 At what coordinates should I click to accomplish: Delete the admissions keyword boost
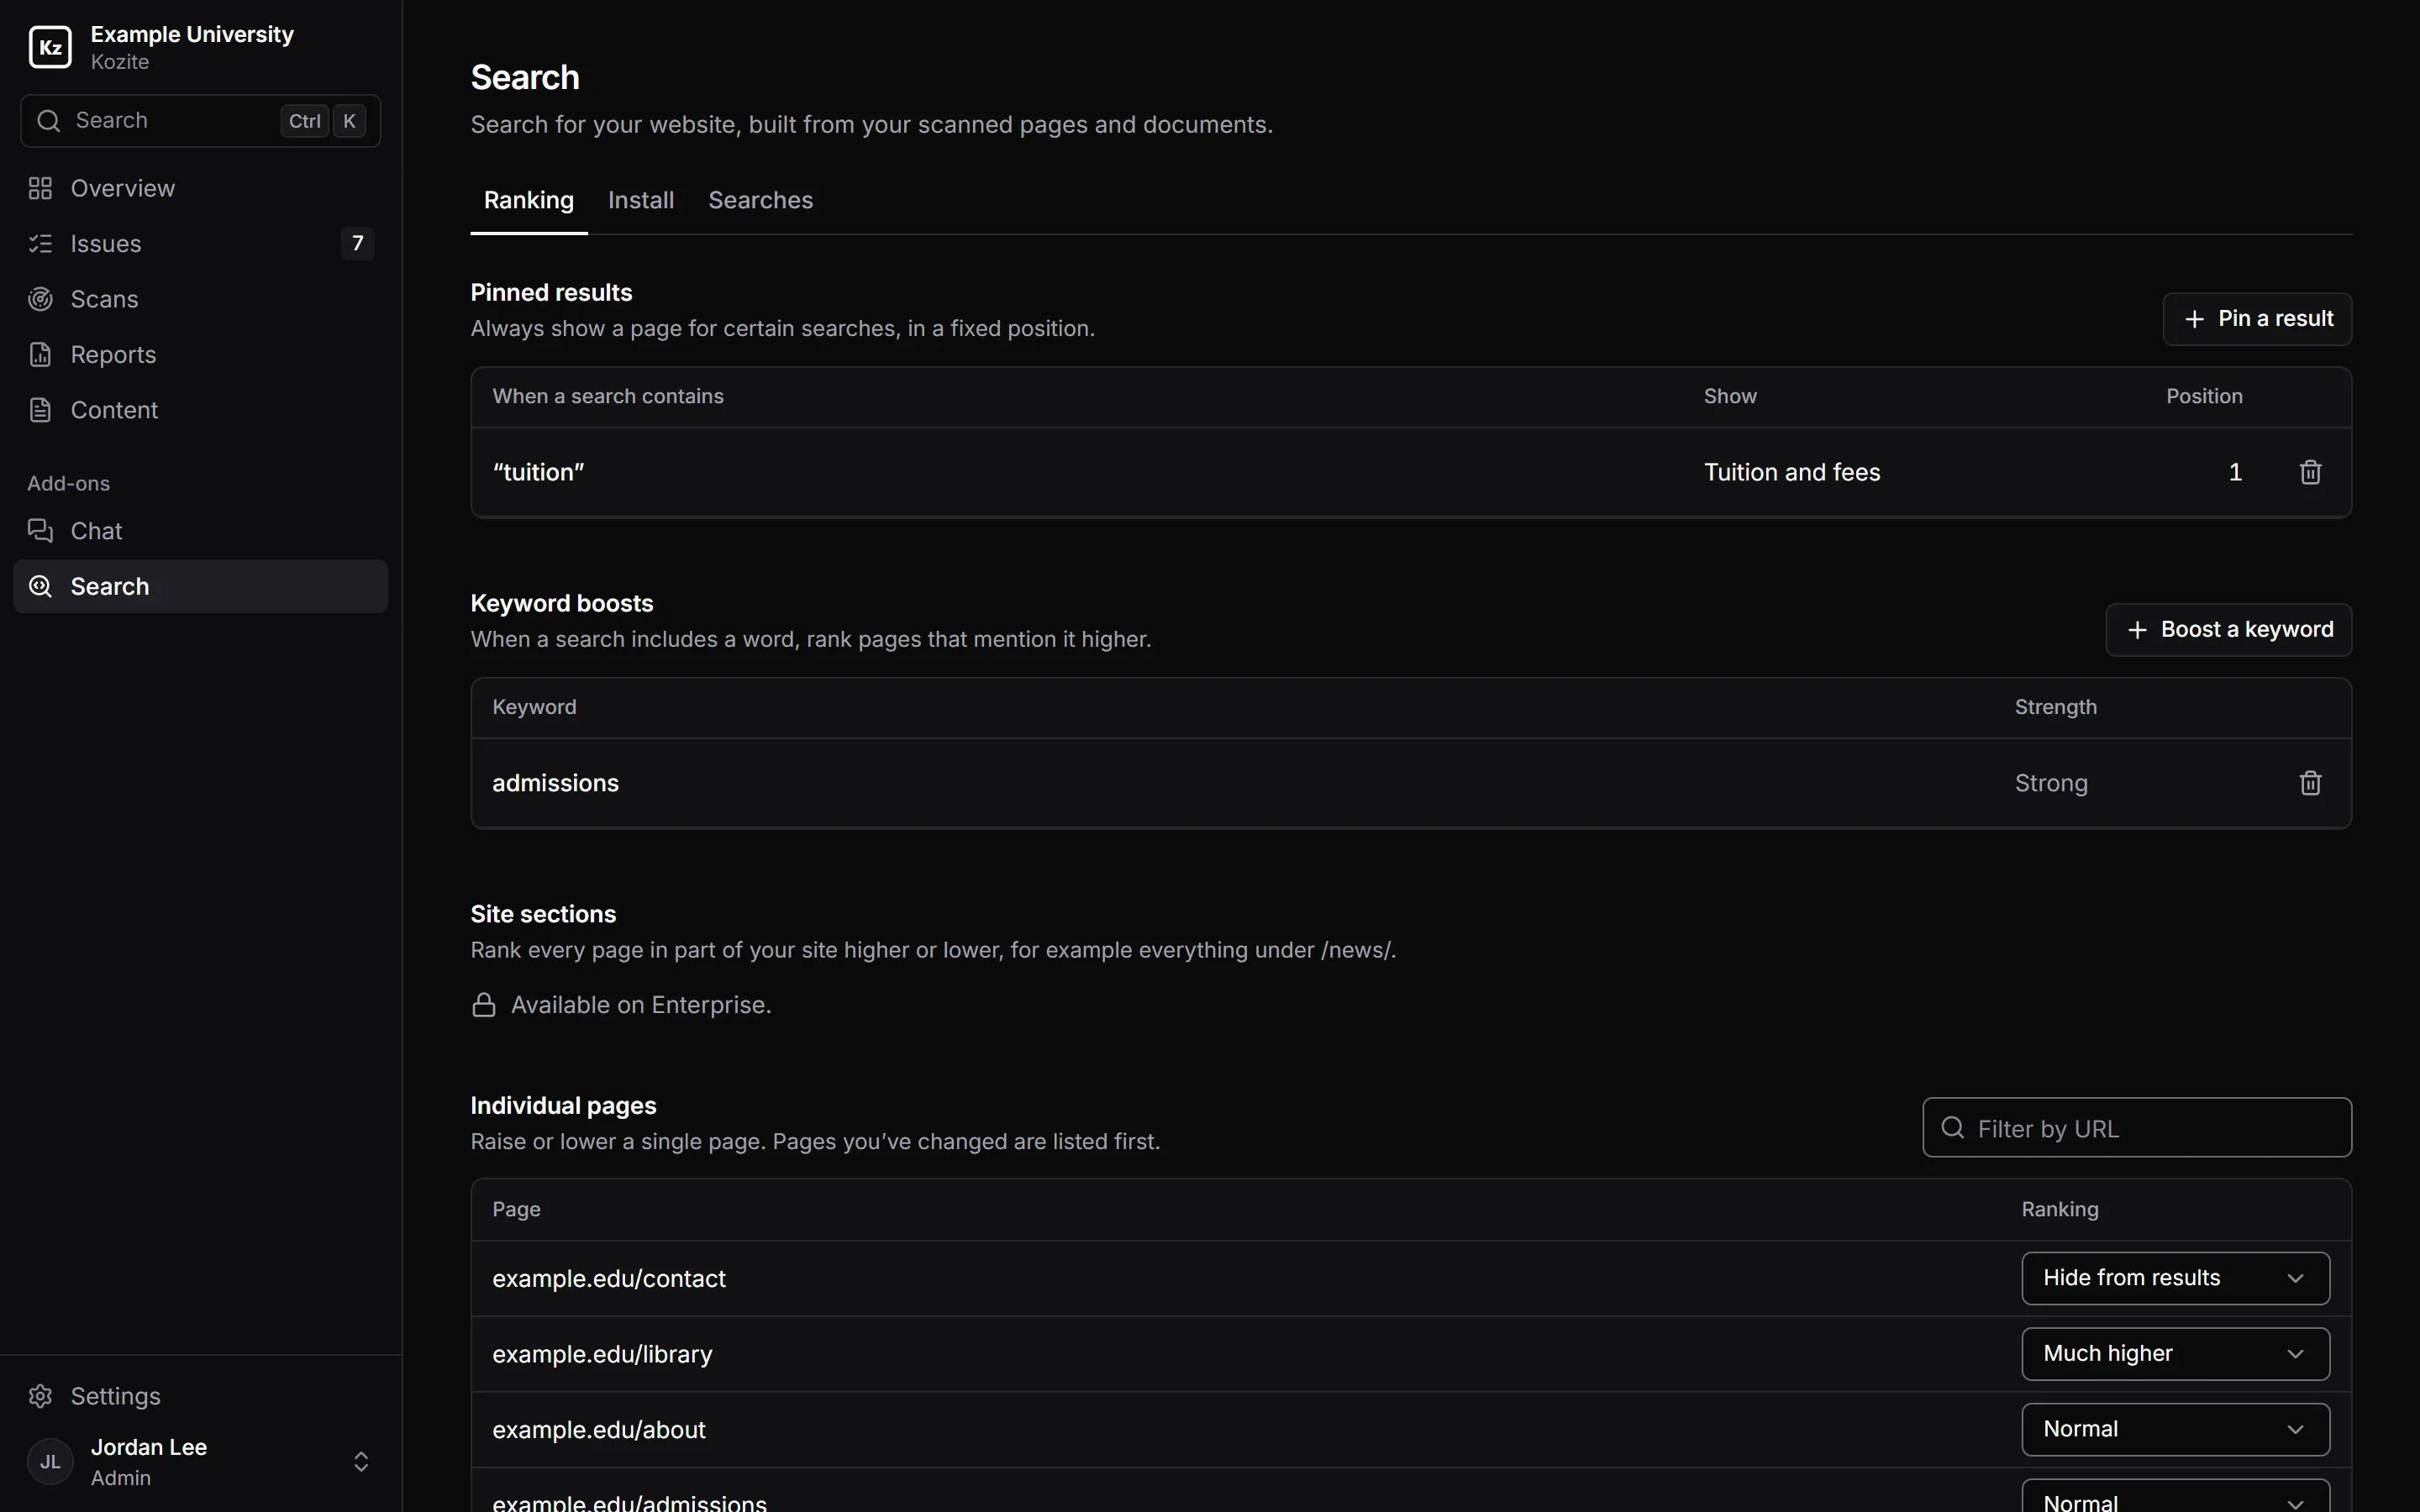pos(2310,783)
